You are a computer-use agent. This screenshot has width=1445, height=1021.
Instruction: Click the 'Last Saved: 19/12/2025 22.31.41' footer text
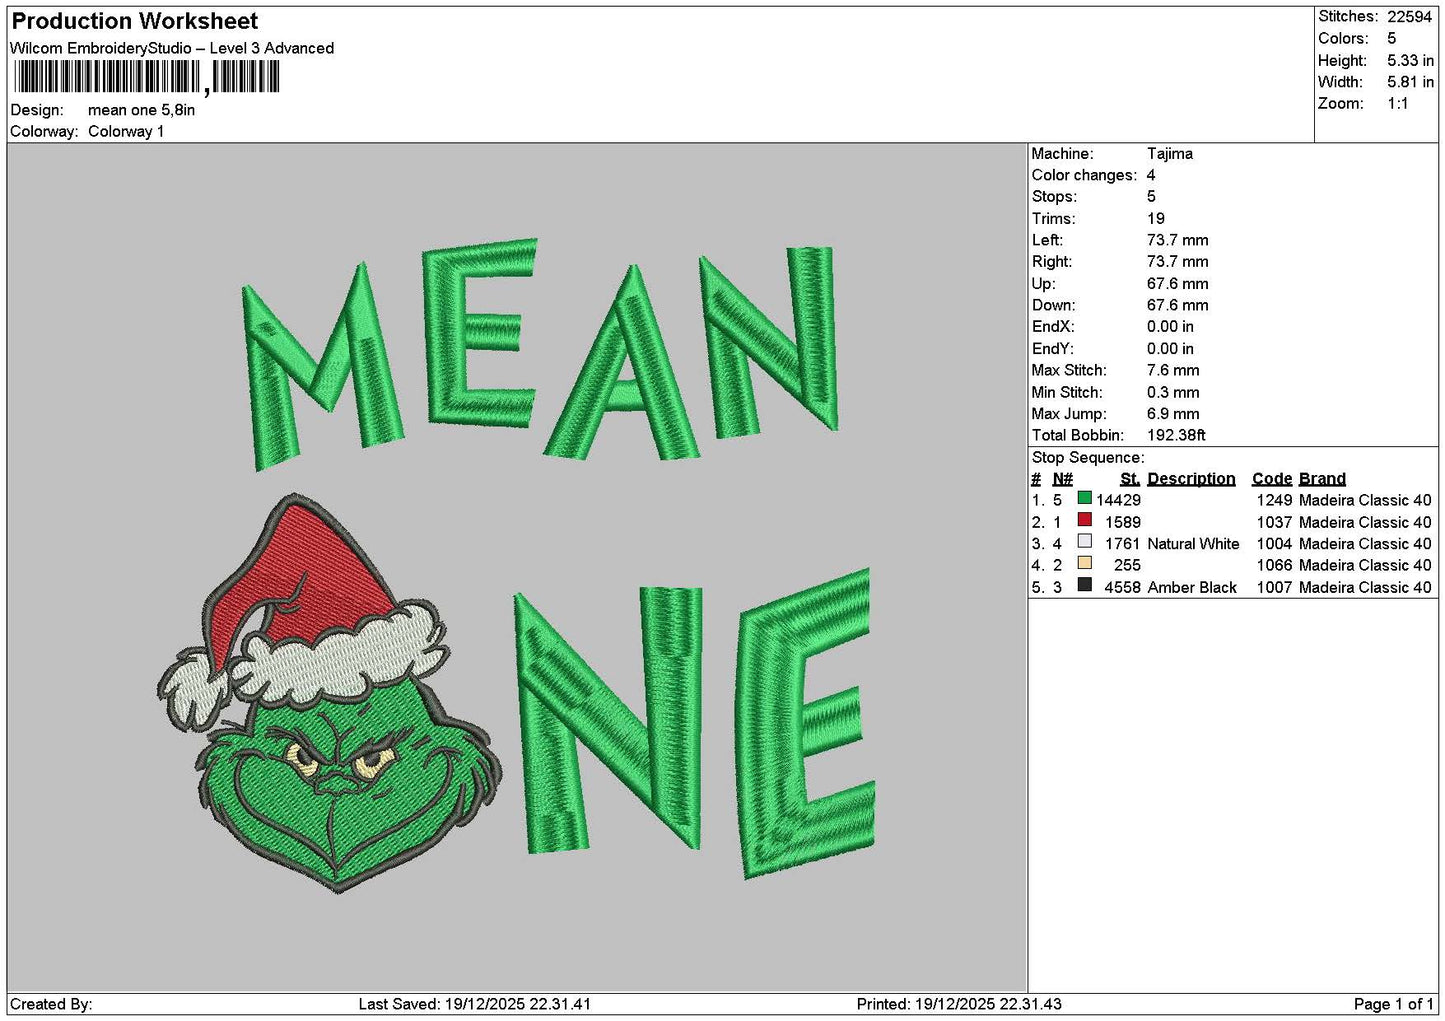tap(475, 1004)
